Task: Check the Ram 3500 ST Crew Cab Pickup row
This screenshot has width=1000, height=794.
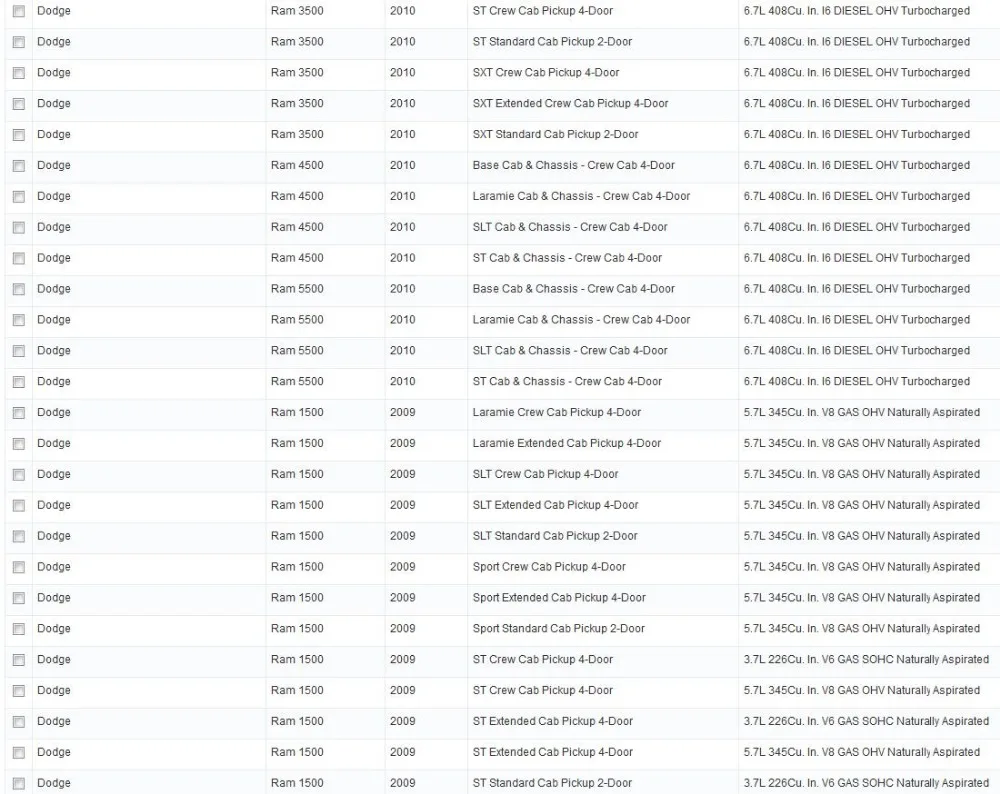Action: (19, 11)
